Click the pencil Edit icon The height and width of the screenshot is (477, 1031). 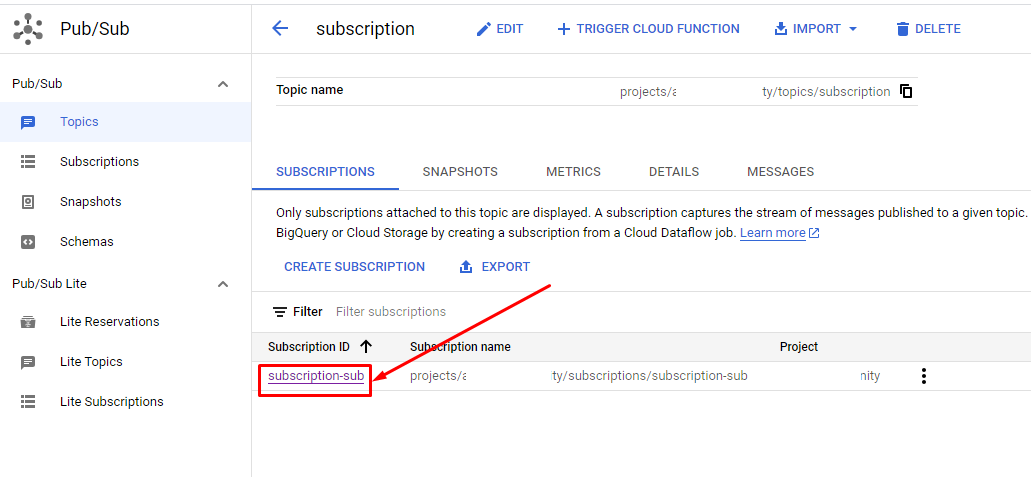[484, 29]
